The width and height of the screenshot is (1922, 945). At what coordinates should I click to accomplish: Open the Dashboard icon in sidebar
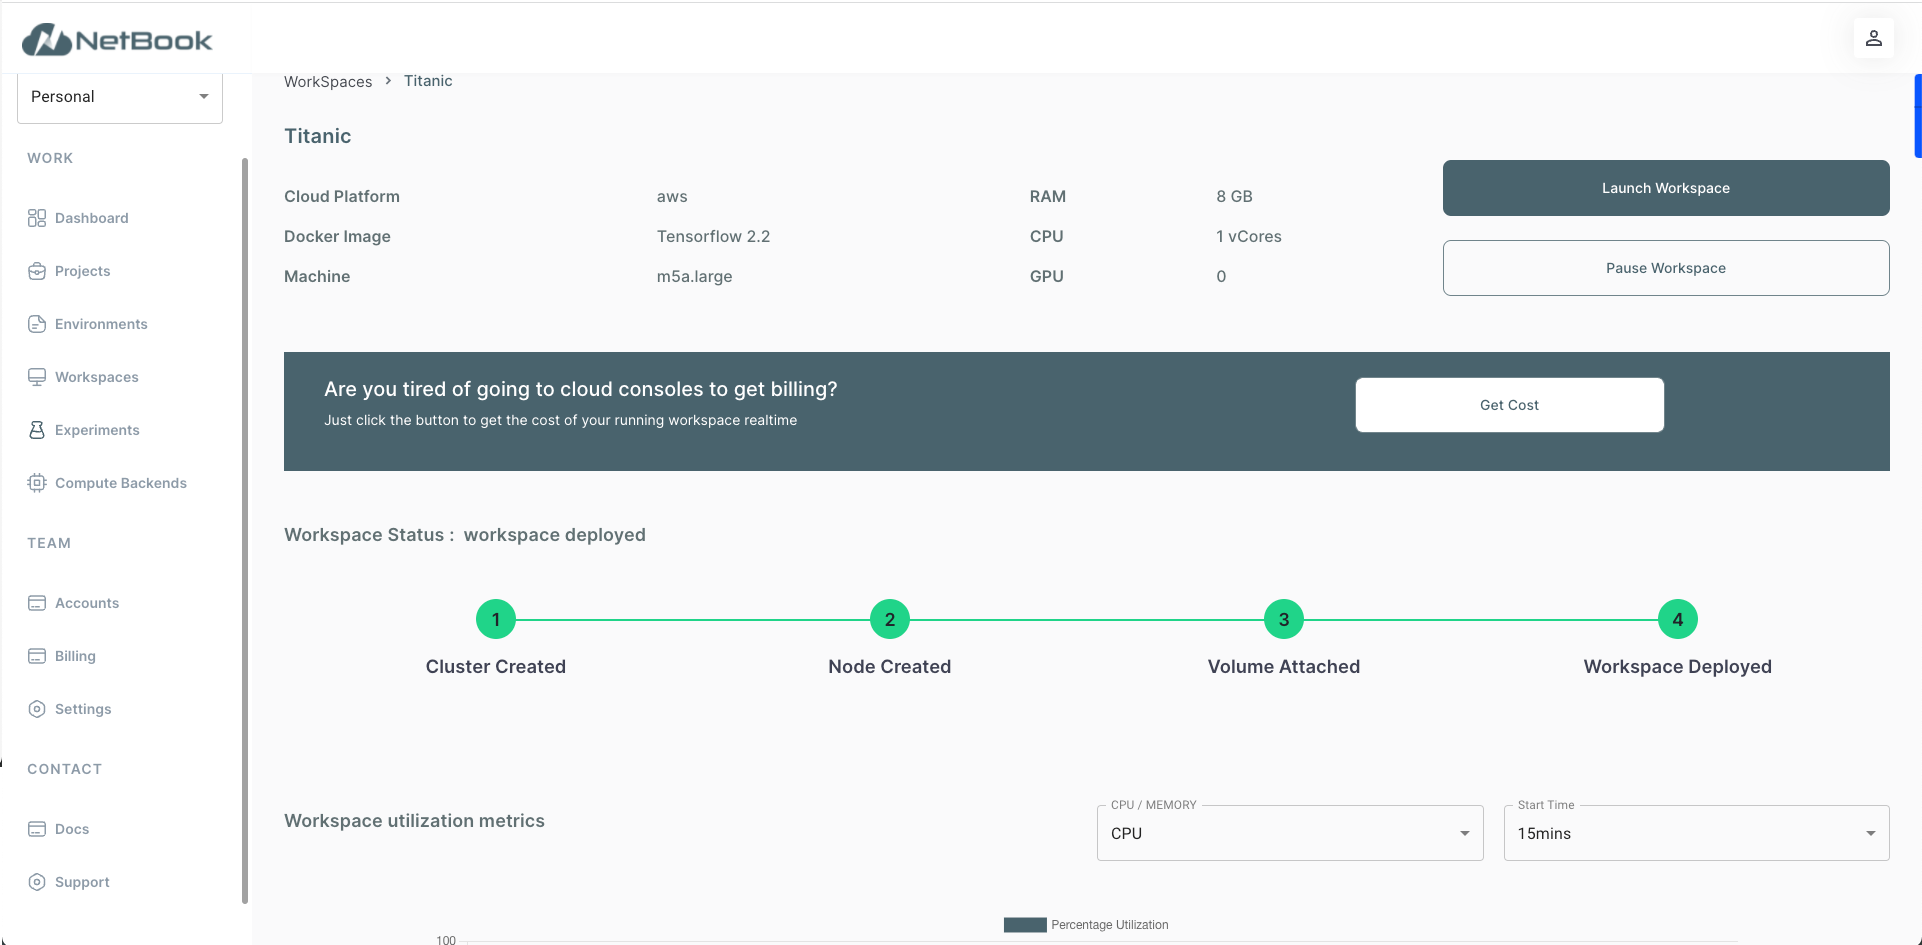click(x=37, y=218)
